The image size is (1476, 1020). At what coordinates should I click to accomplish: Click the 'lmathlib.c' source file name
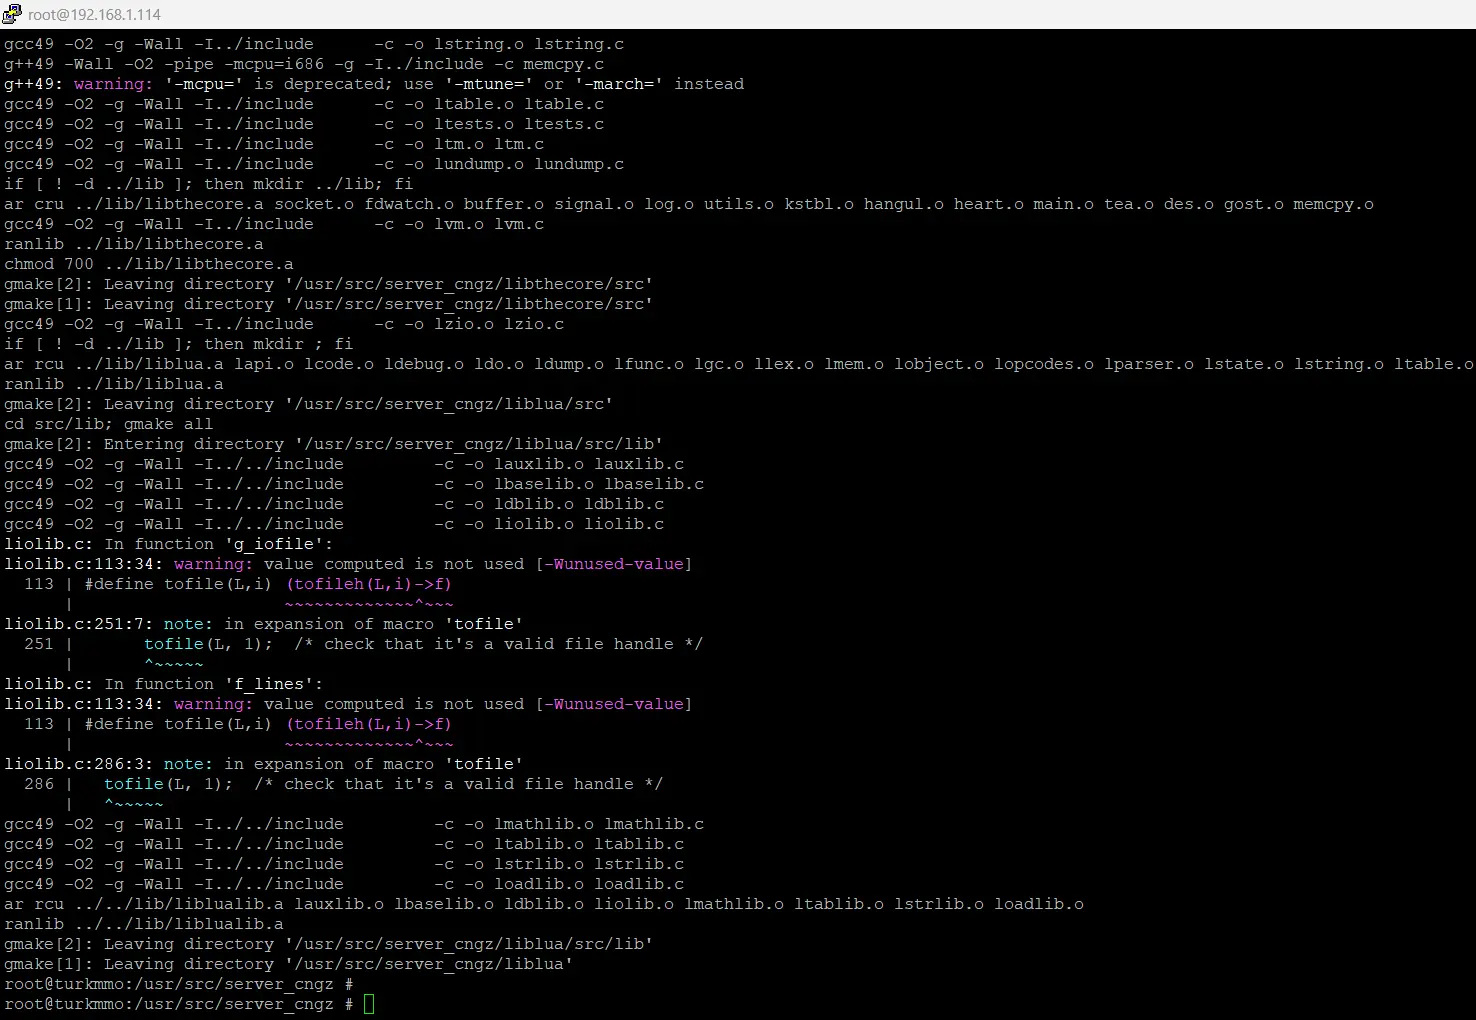pos(653,824)
